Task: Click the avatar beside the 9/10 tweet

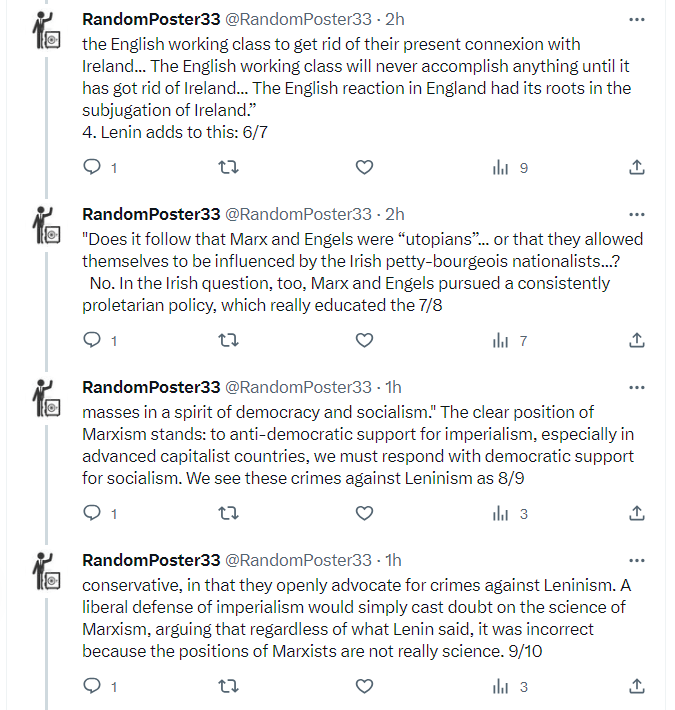Action: coord(46,577)
